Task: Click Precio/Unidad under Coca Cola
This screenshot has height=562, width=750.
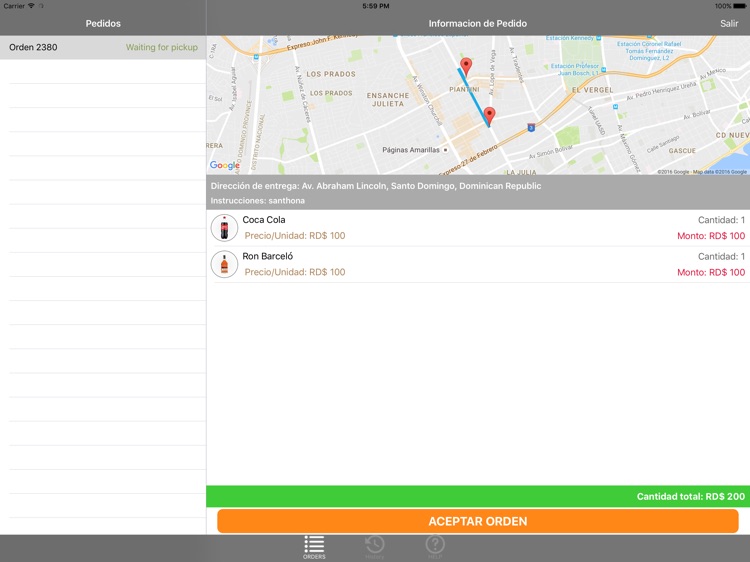Action: 295,235
